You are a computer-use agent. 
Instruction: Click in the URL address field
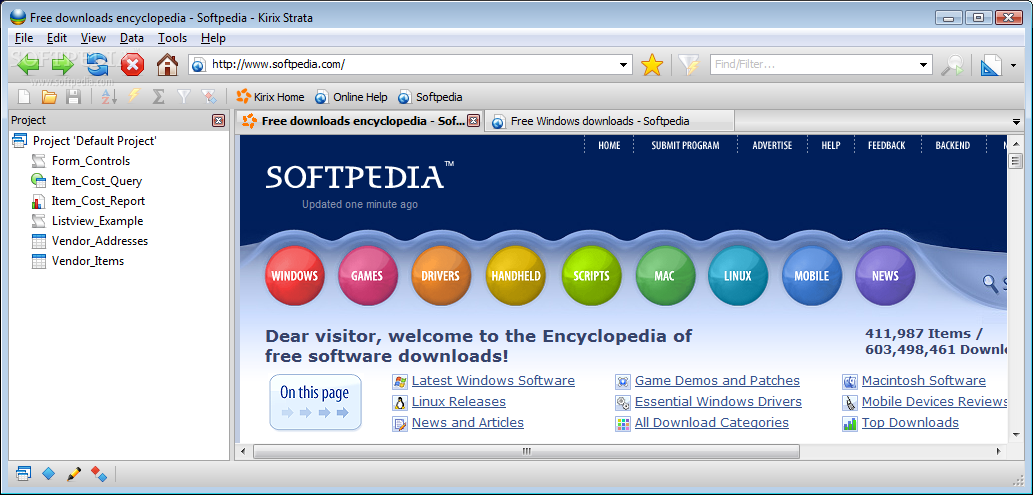(x=412, y=65)
